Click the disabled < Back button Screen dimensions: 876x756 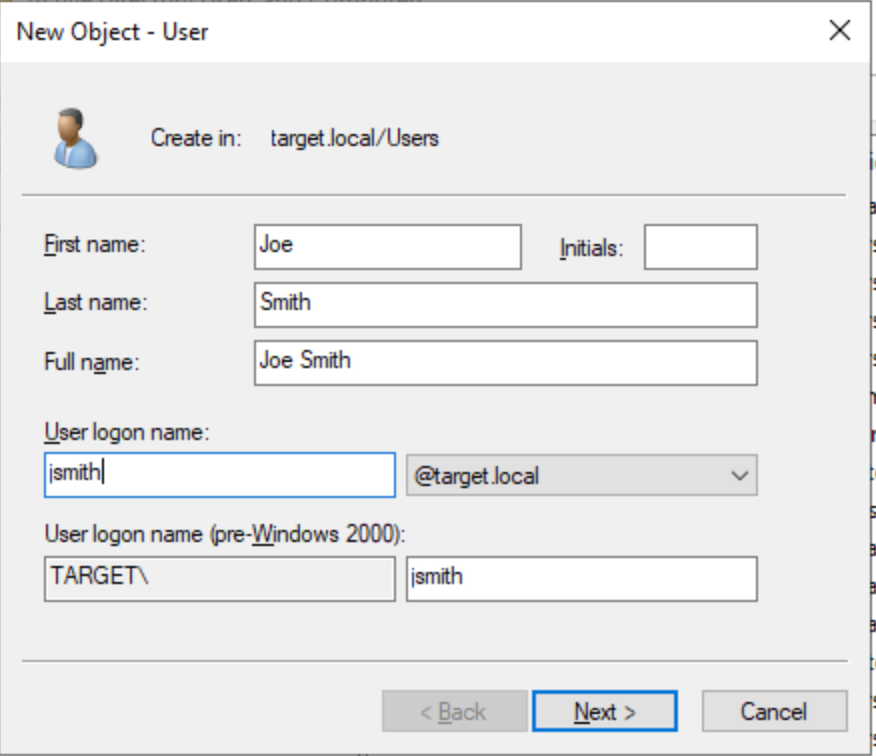click(454, 712)
